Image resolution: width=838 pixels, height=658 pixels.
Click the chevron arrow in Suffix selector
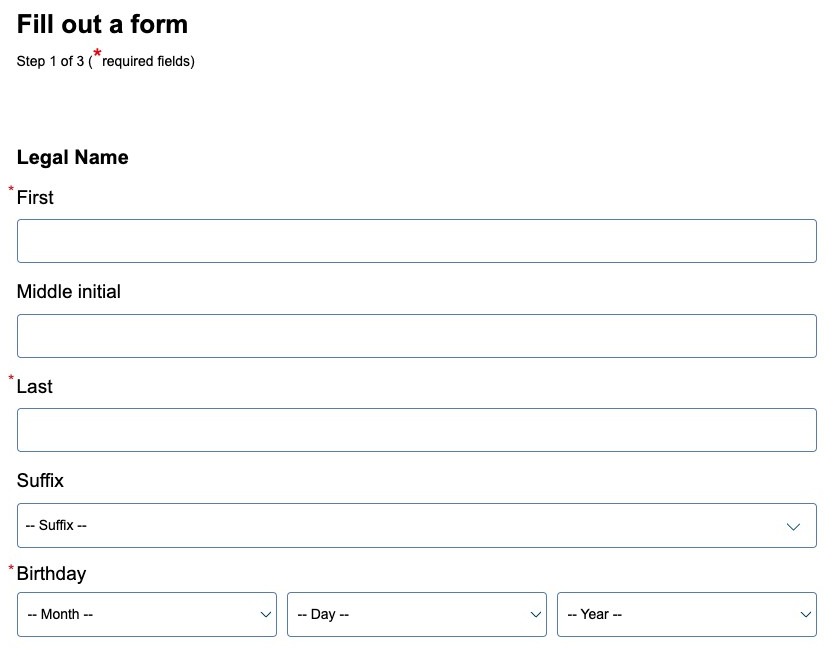click(794, 526)
